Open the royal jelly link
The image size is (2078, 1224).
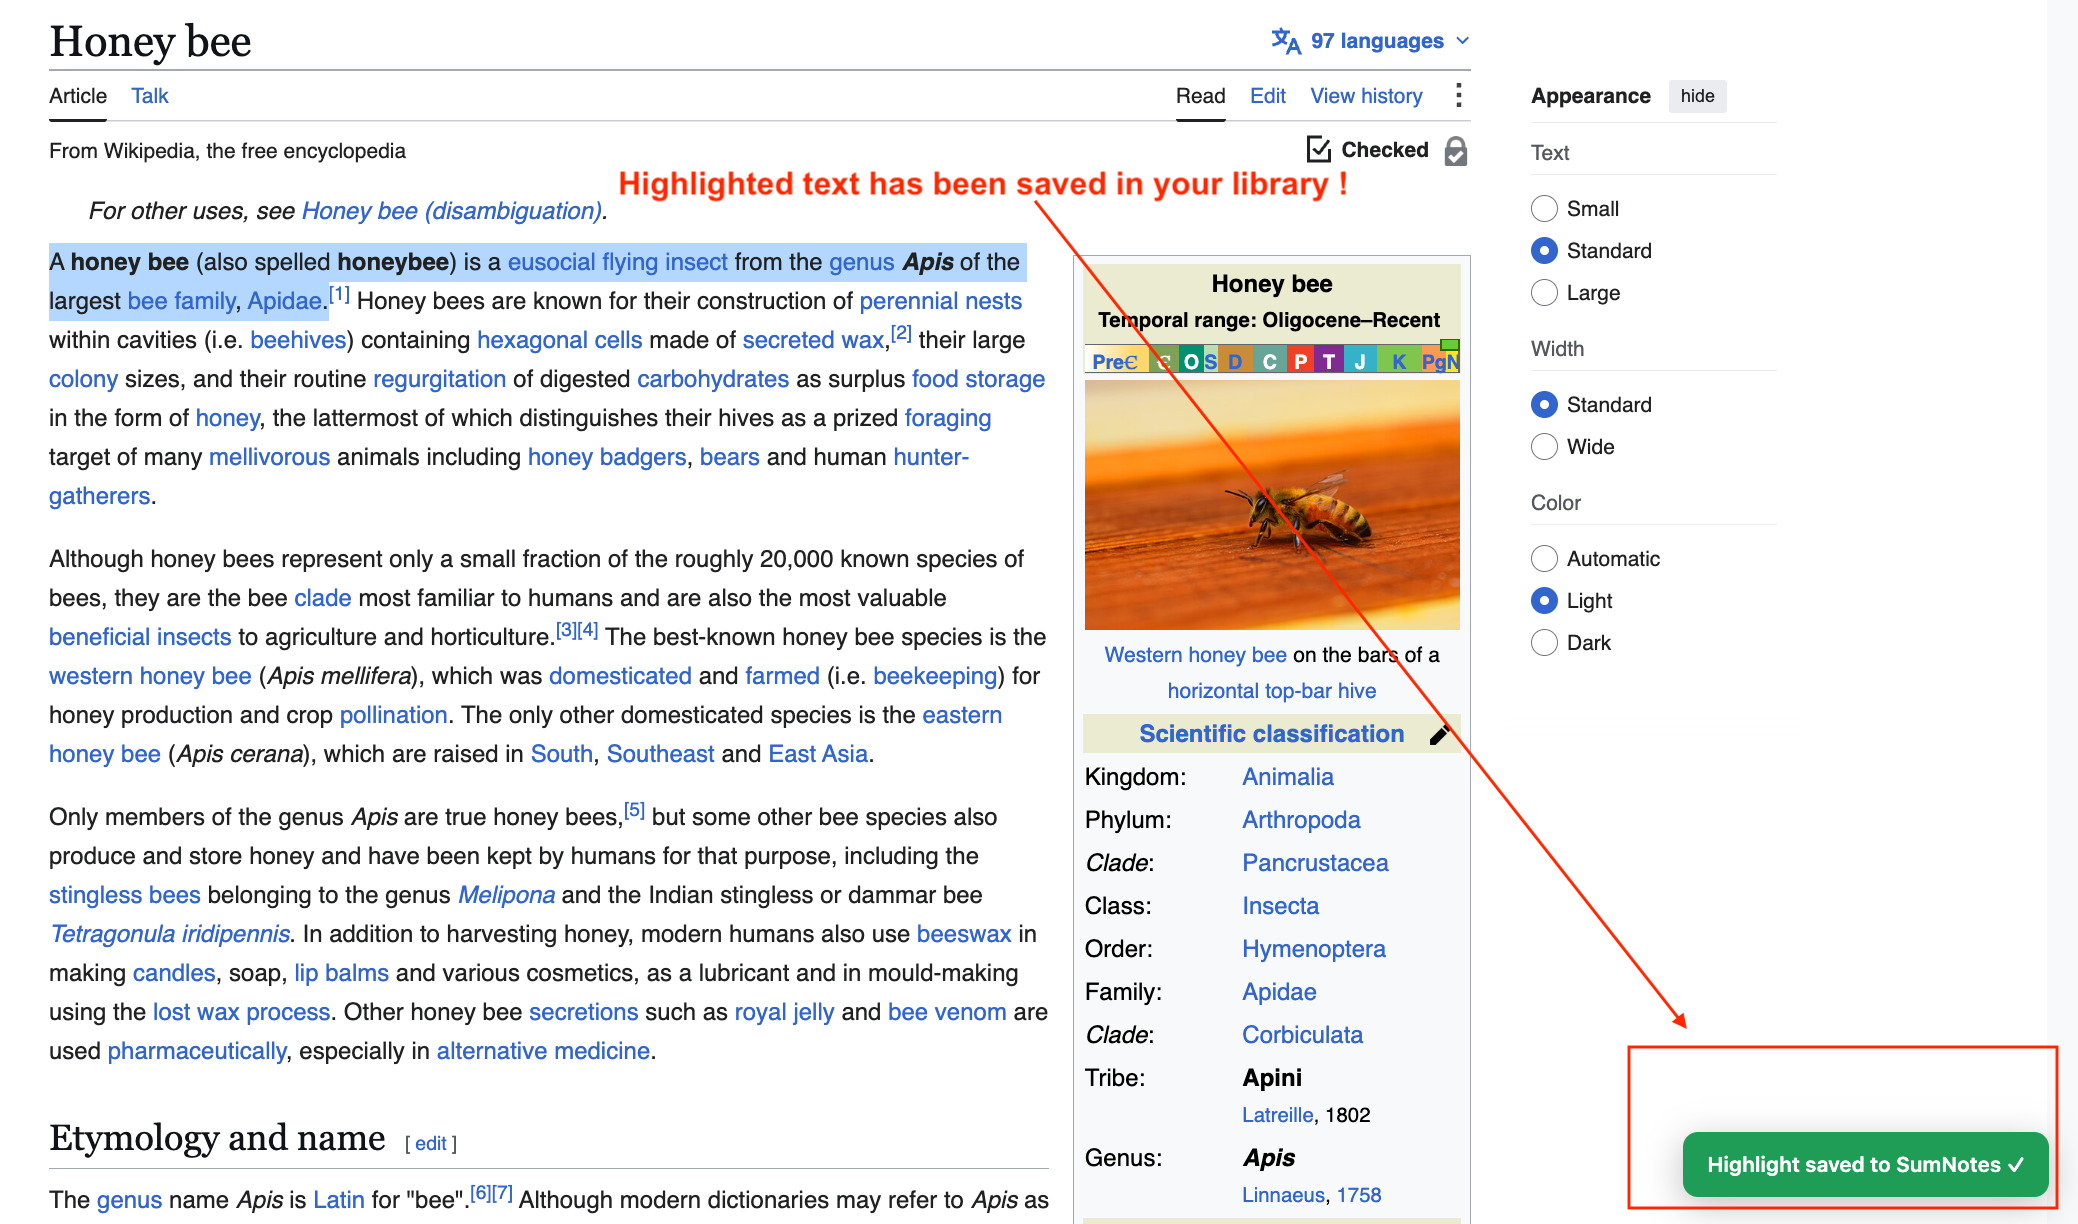pos(784,1012)
